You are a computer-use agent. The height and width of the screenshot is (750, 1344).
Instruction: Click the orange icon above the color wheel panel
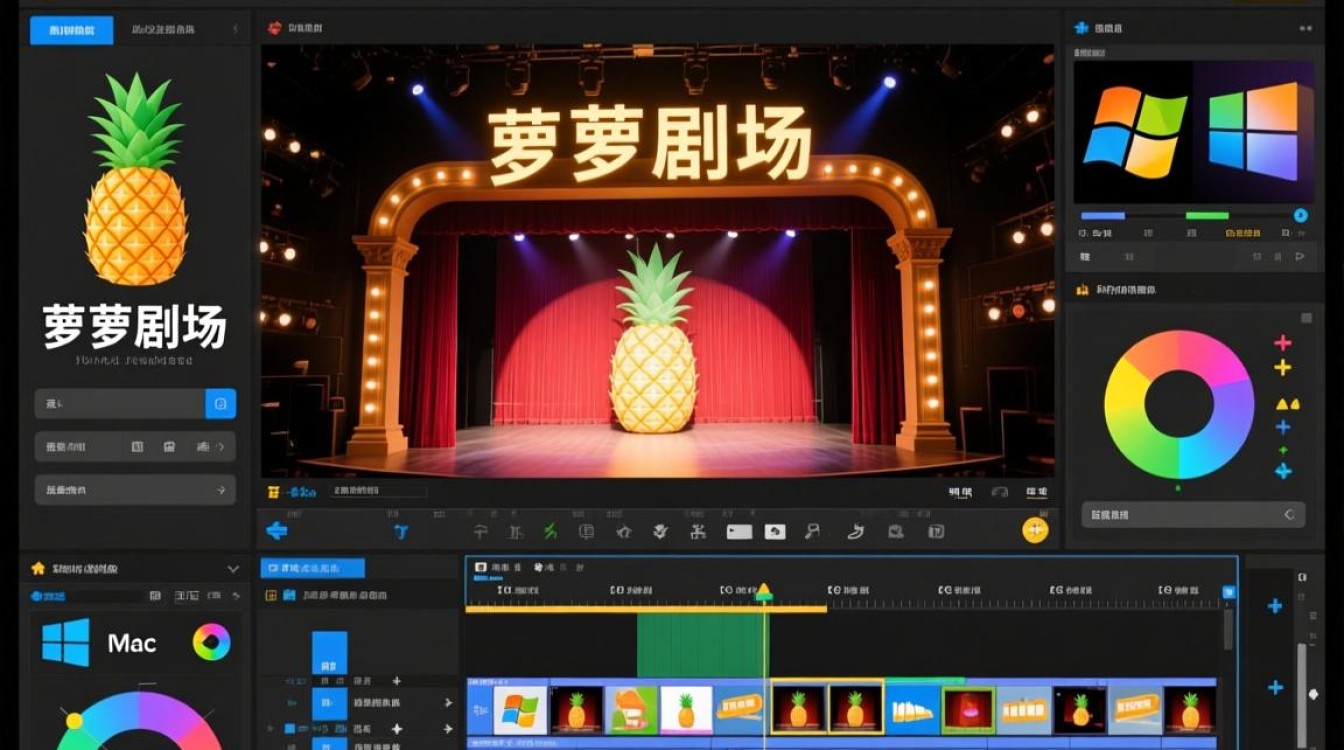[x=1081, y=289]
